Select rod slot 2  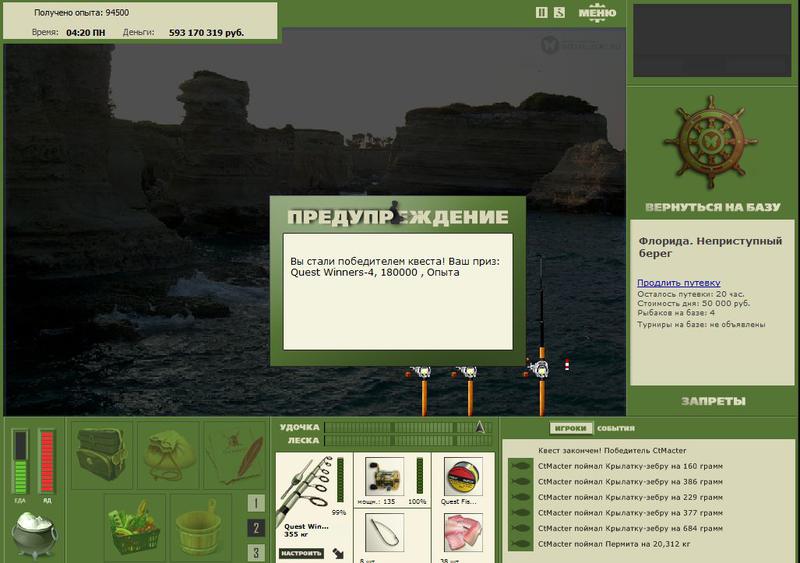tap(256, 528)
